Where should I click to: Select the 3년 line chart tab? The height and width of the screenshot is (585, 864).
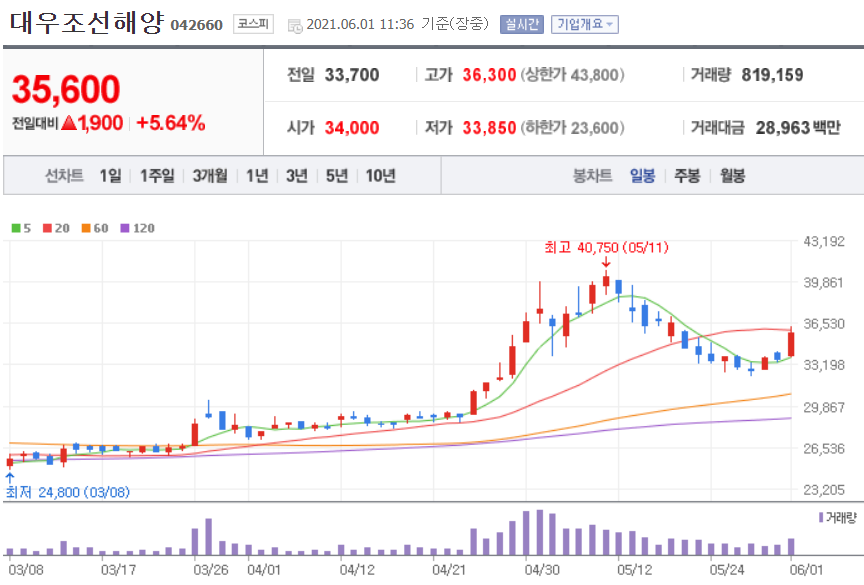[x=296, y=176]
